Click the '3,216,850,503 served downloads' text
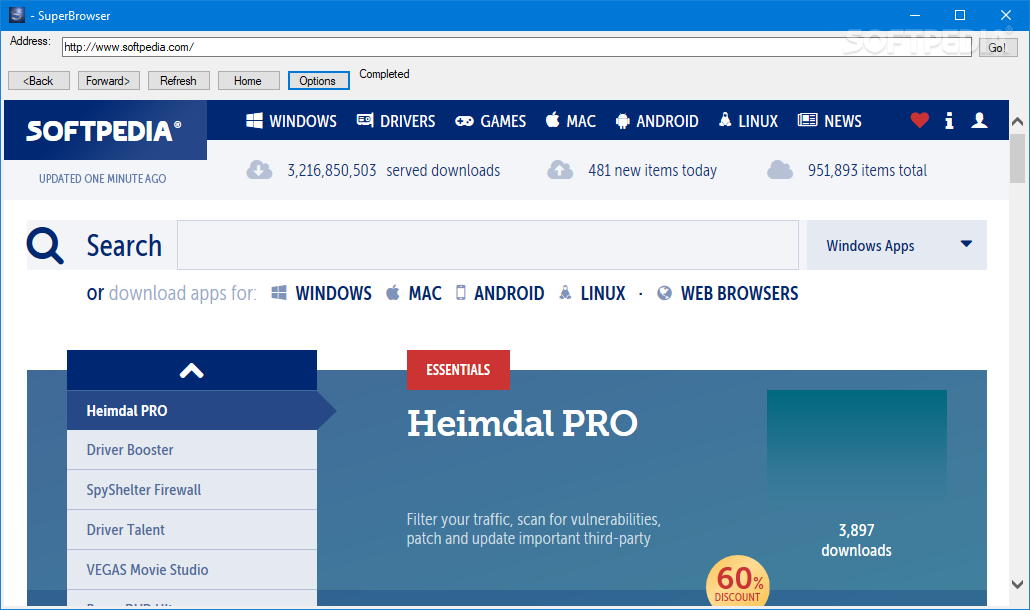Viewport: 1030px width, 610px height. [393, 171]
